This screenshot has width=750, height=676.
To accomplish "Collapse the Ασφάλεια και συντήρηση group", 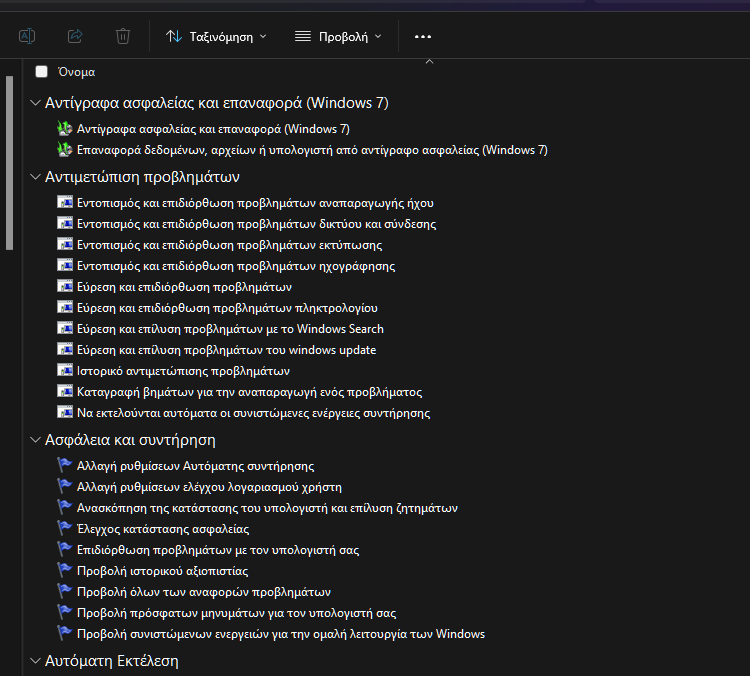I will 36,440.
